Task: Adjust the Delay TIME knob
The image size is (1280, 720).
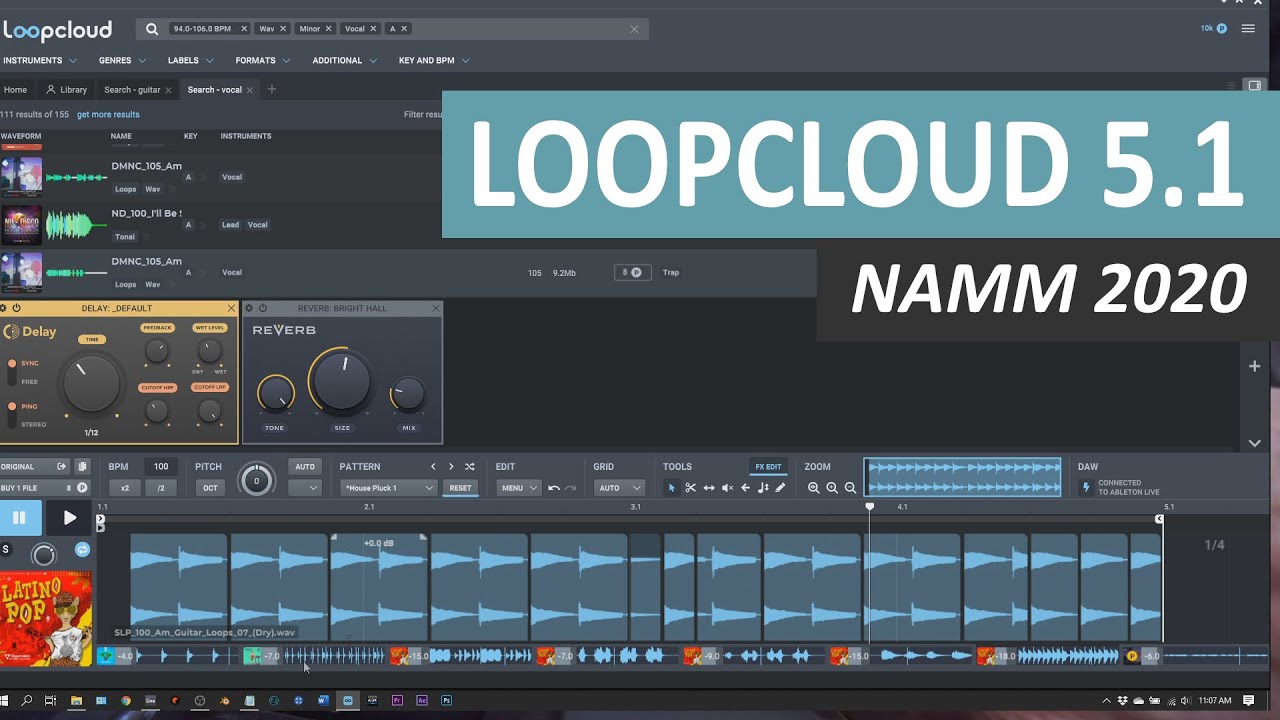Action: click(91, 384)
